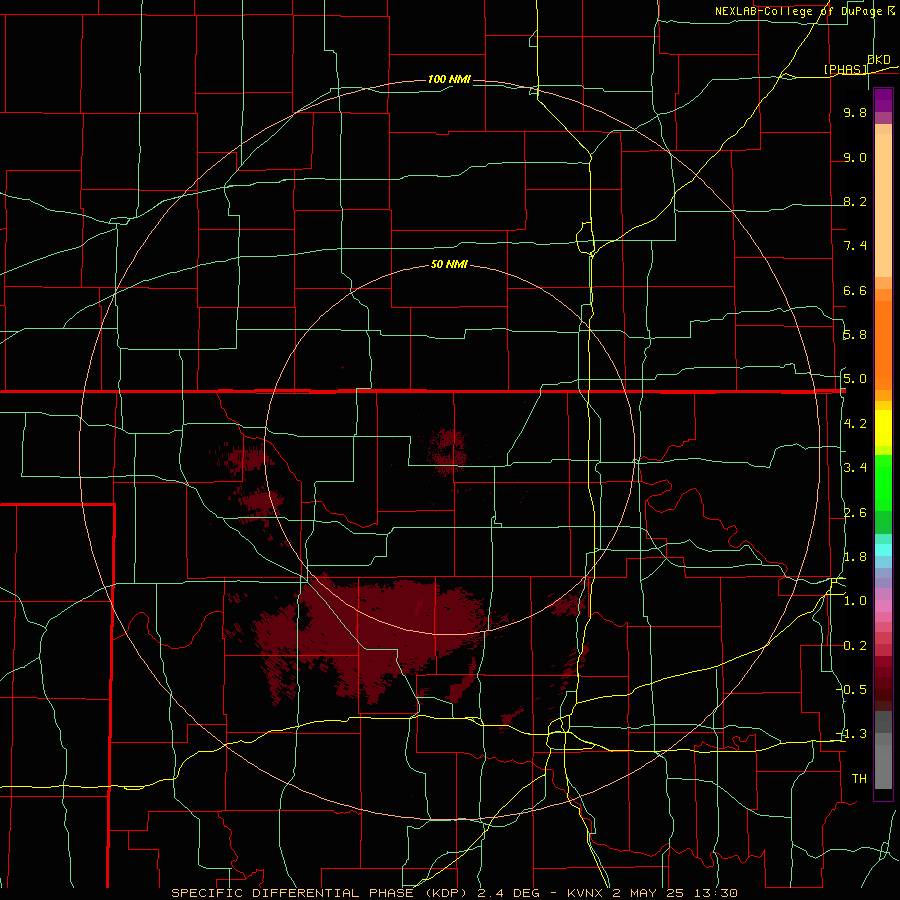Select the 2.6 value on the scale
The image size is (900, 900).
[x=855, y=513]
